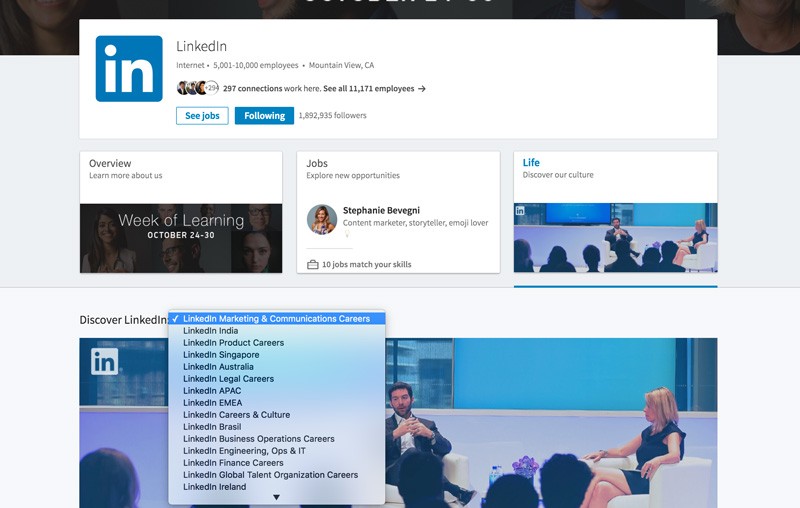Select LinkedIn Legal Careers option
The image size is (800, 508).
pyautogui.click(x=277, y=379)
